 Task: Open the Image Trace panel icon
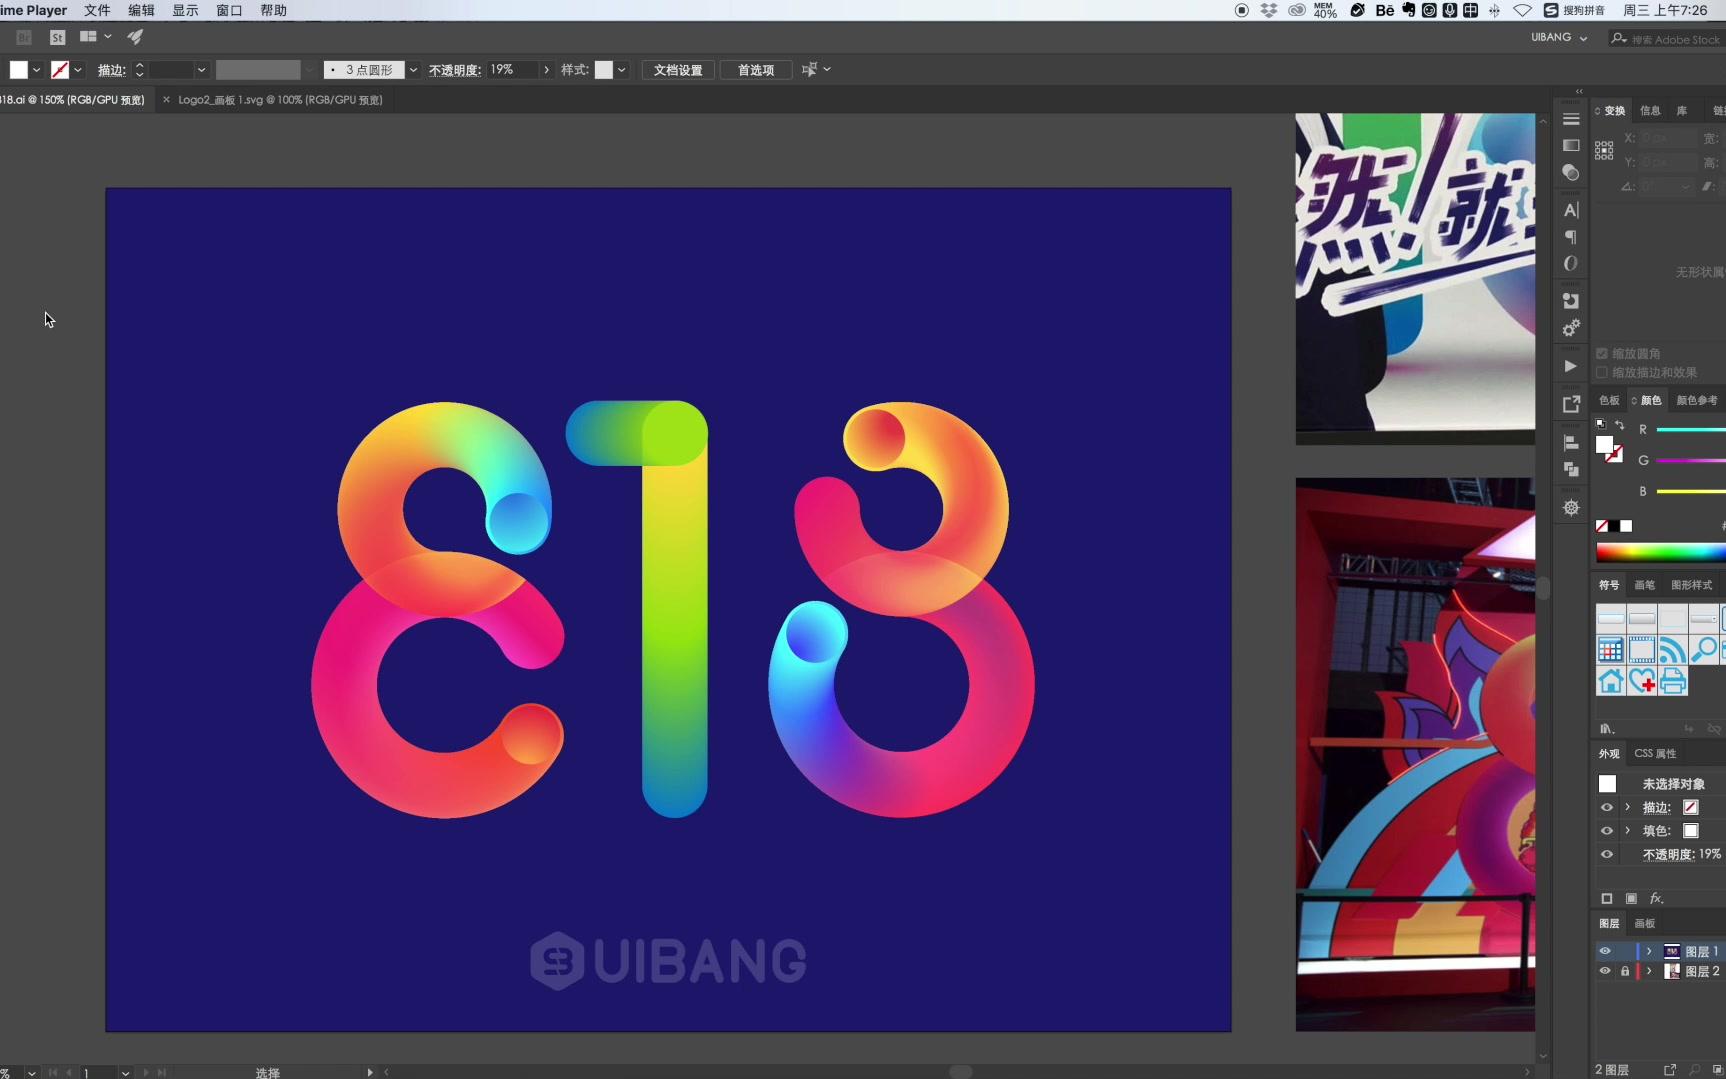1571,301
